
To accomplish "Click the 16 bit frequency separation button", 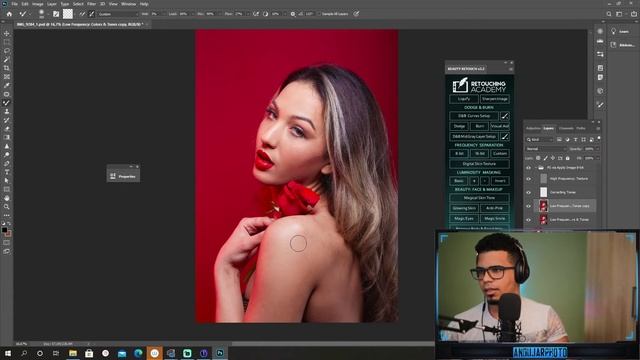I will tap(479, 153).
